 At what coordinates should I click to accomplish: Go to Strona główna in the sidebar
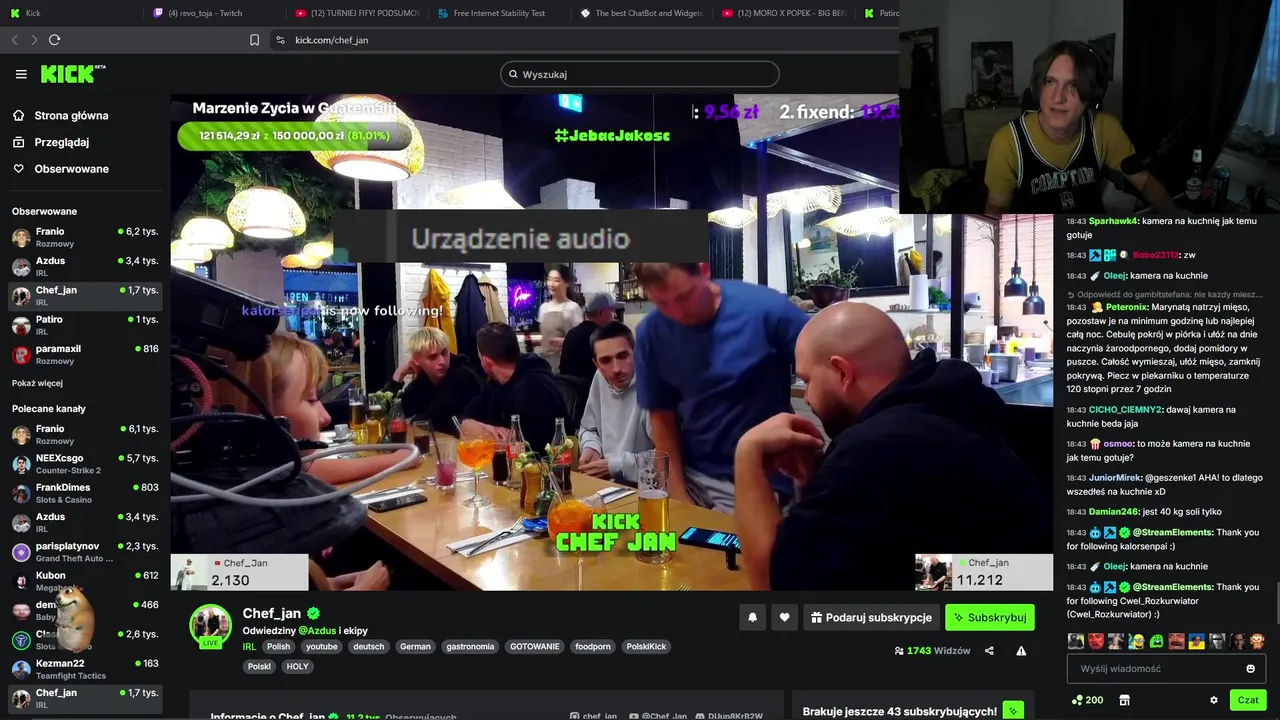(x=71, y=115)
